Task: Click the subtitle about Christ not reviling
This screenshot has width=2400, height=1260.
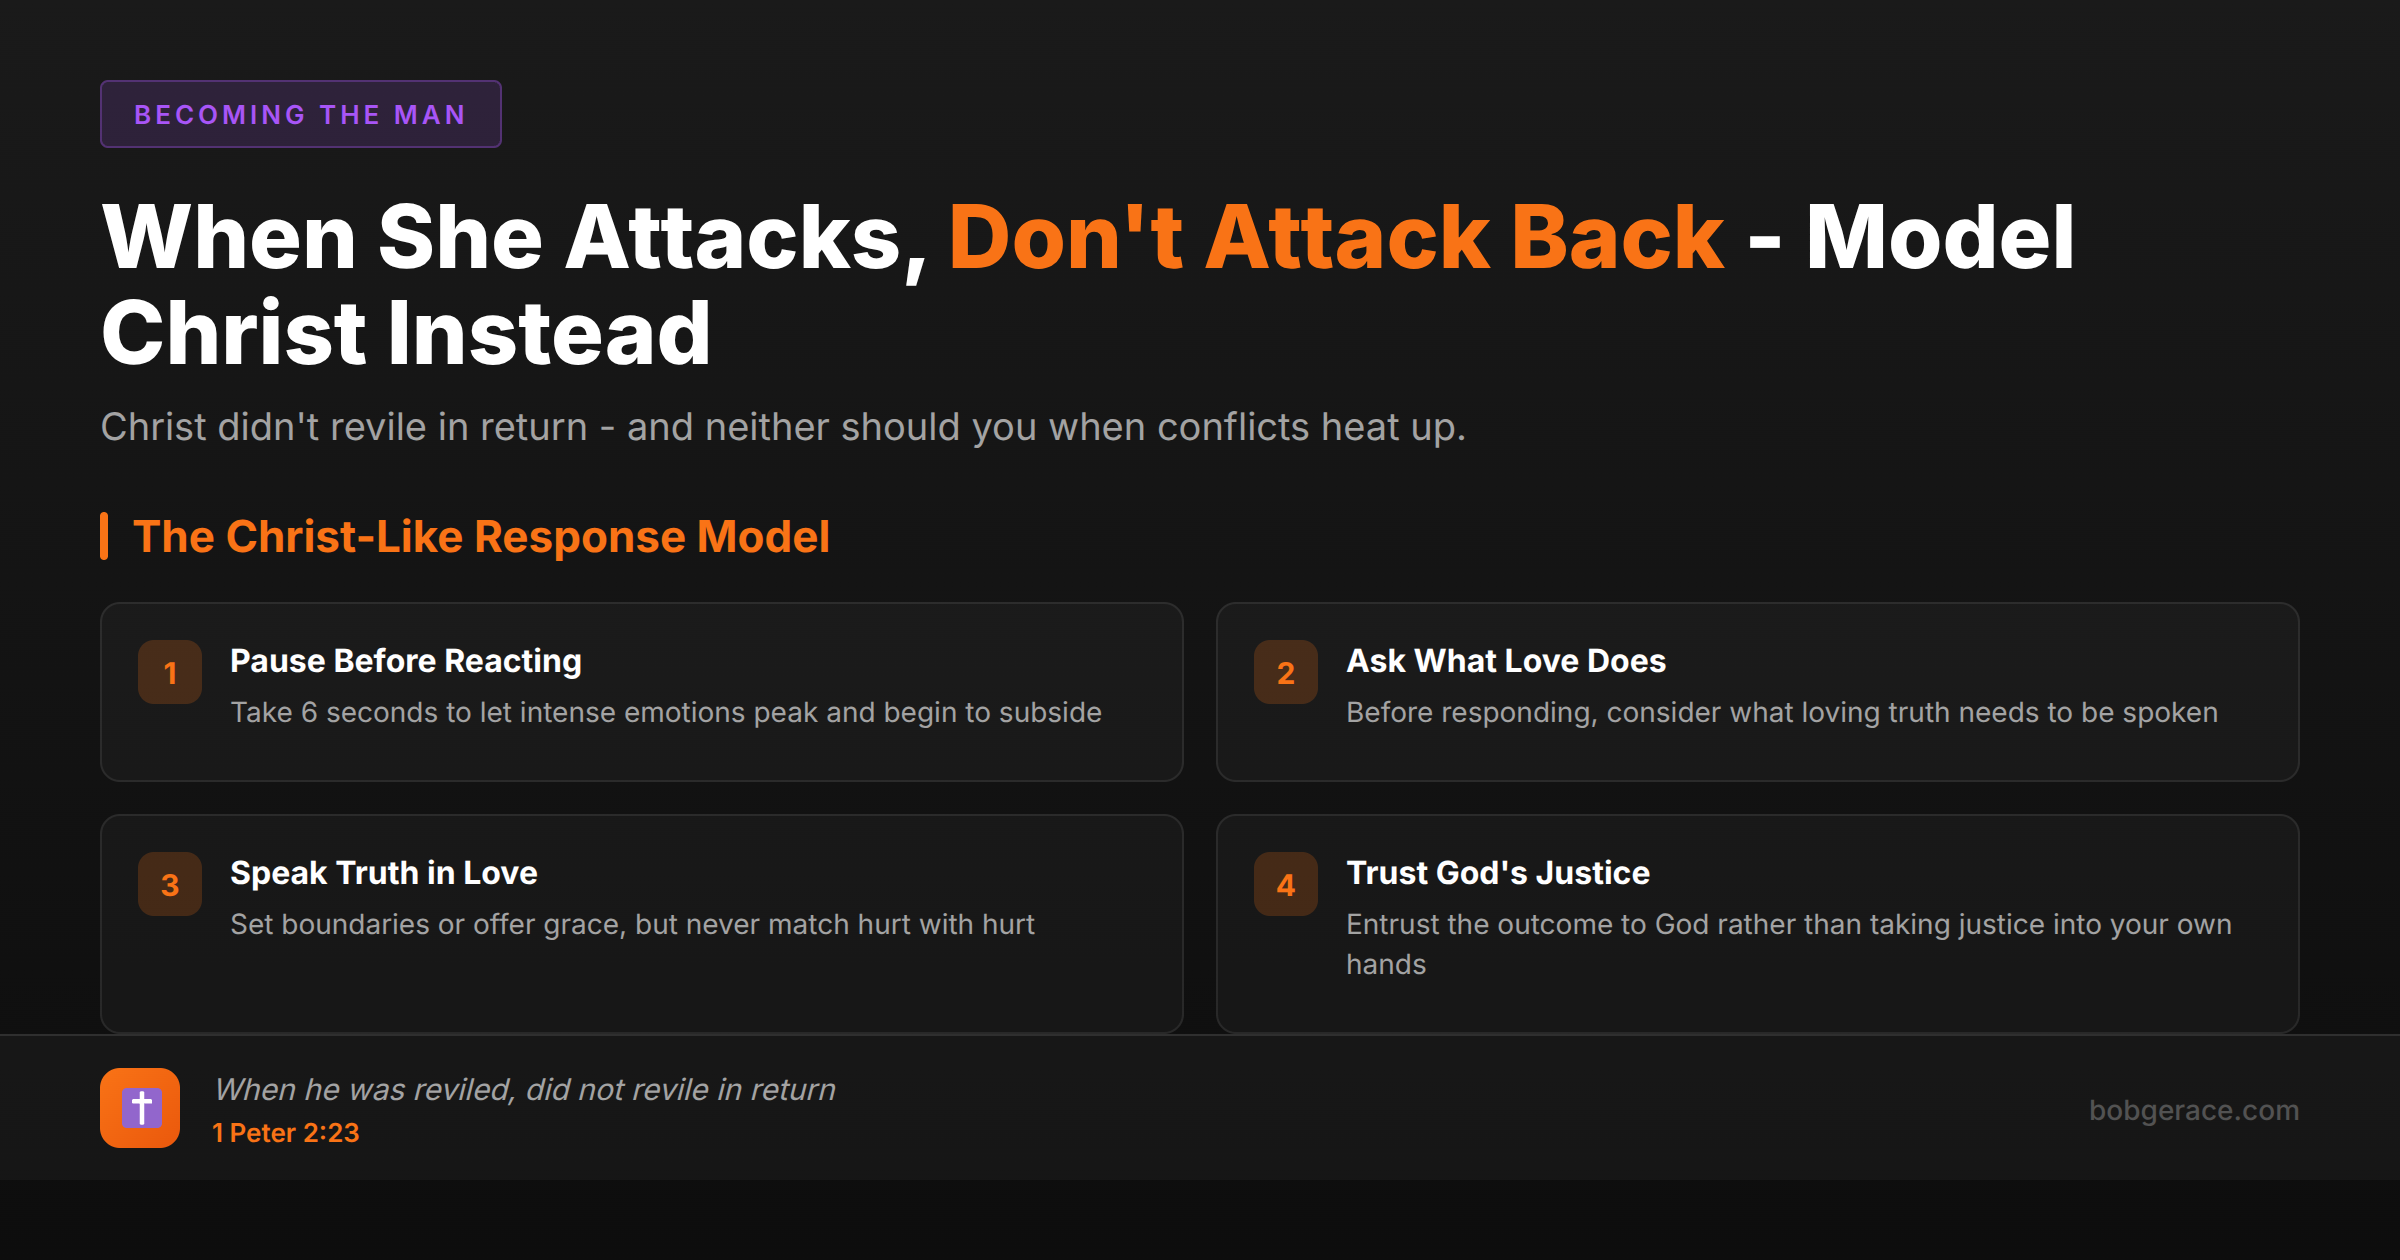Action: (783, 427)
